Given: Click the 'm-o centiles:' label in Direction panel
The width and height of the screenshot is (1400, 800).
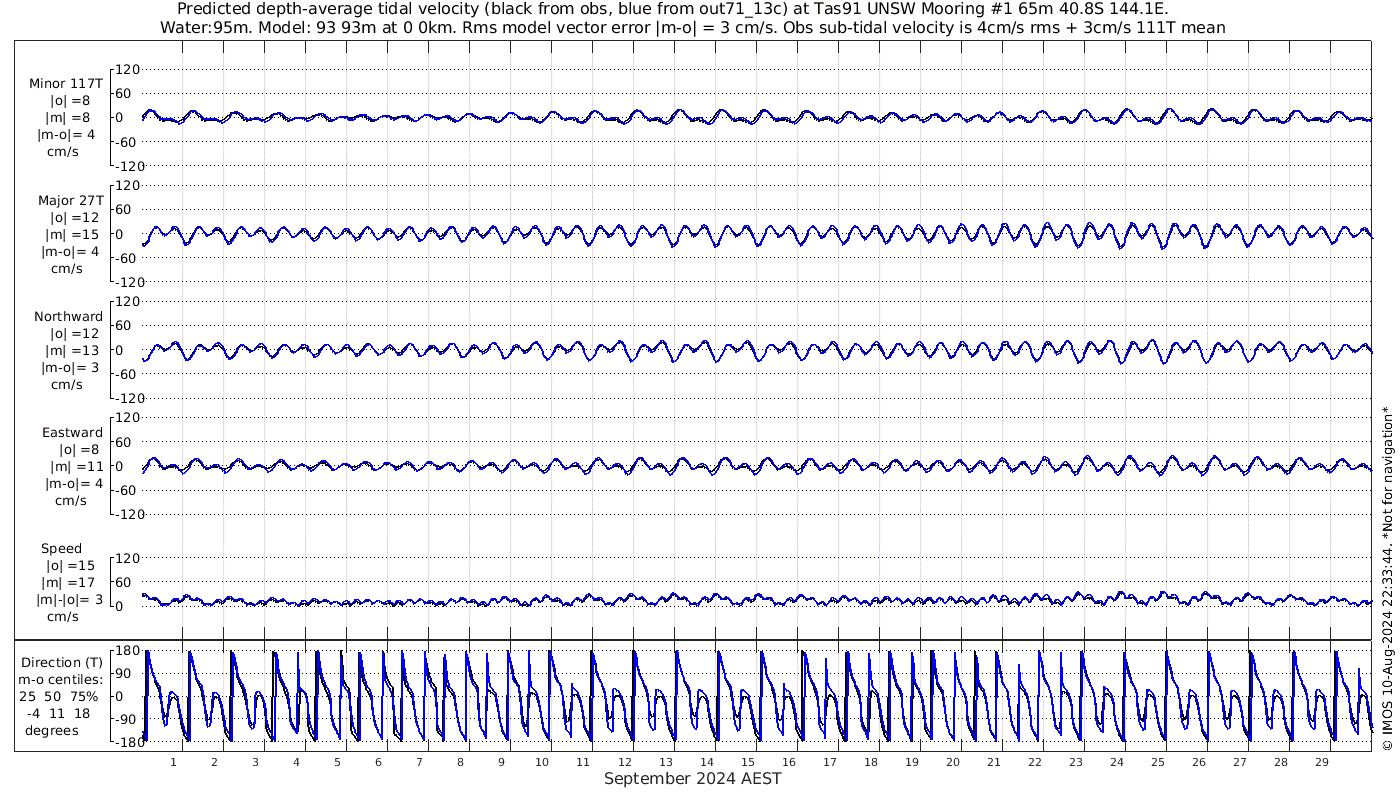Looking at the screenshot, I should [x=62, y=680].
